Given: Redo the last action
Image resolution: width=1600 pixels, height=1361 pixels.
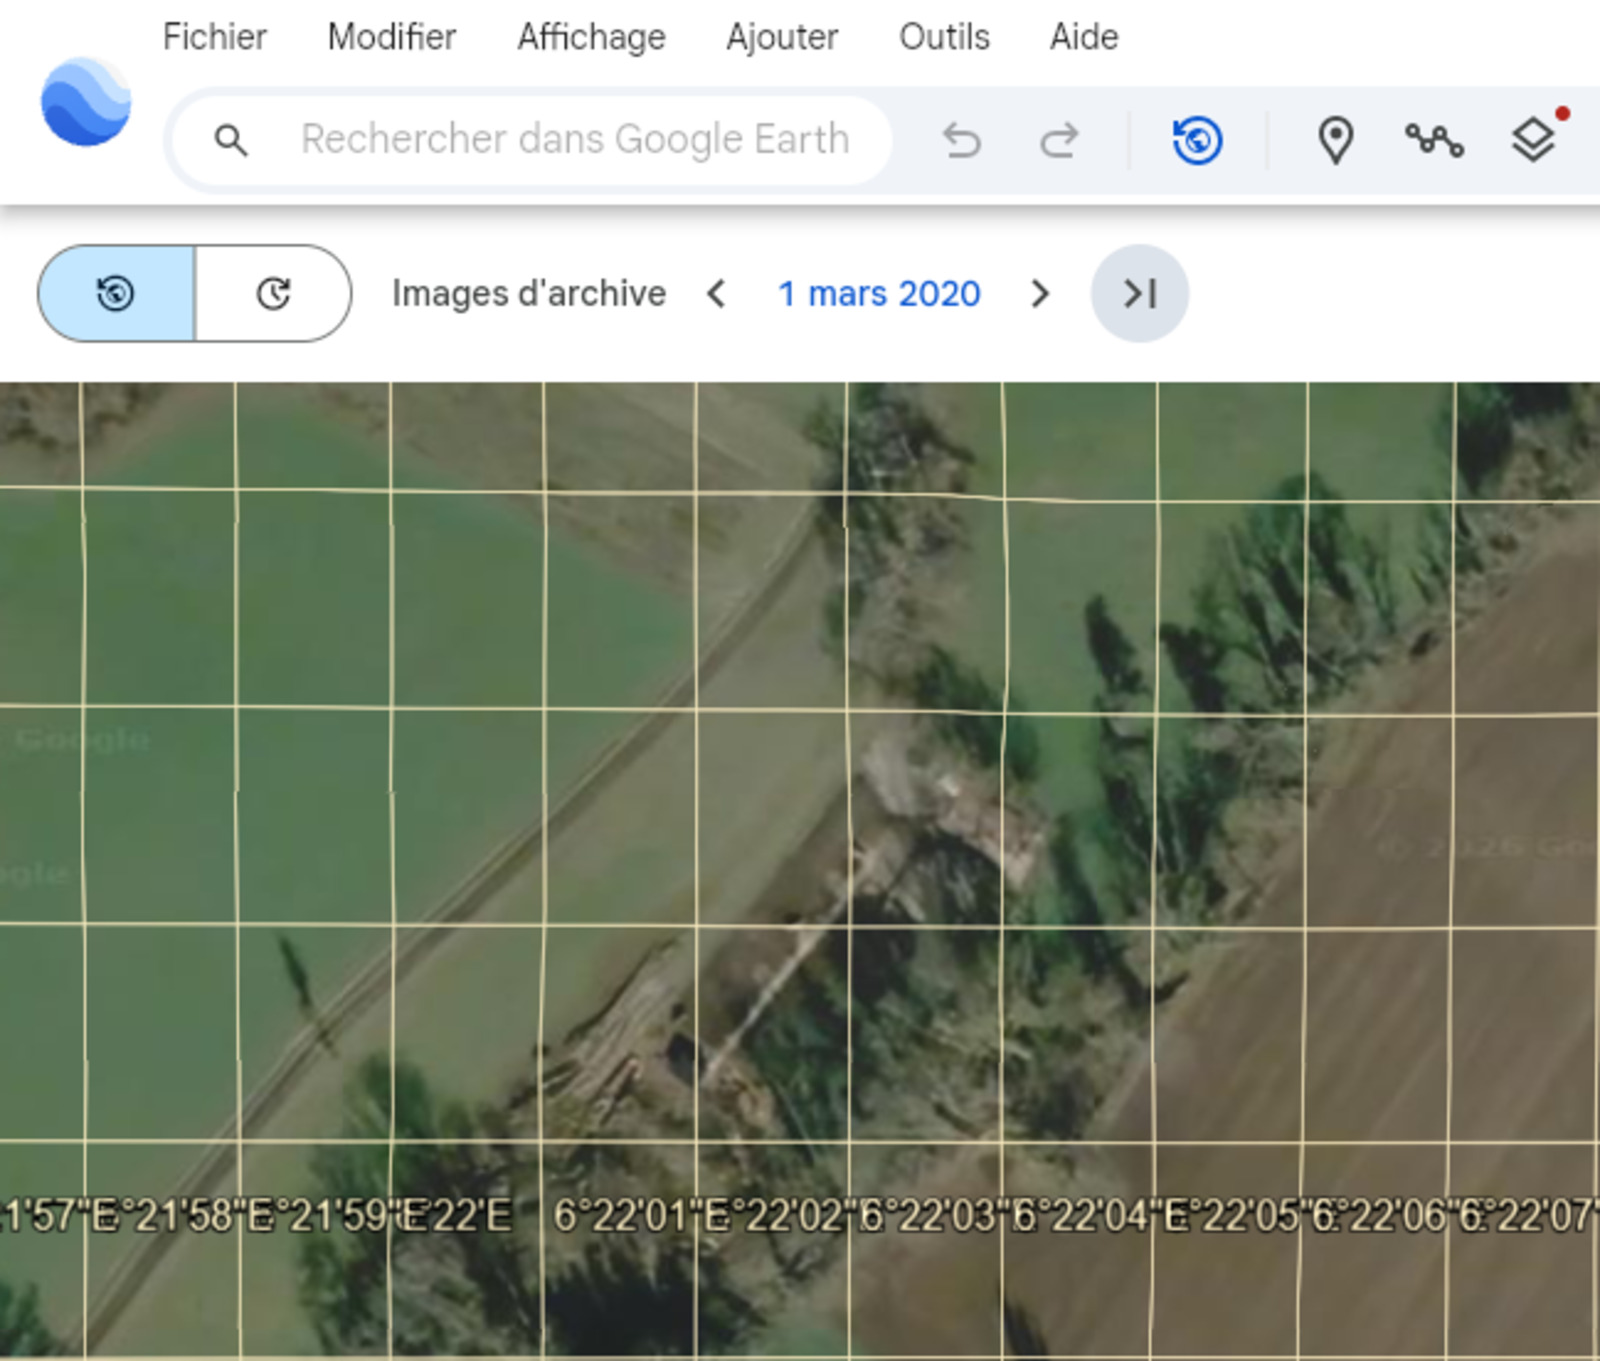Looking at the screenshot, I should coord(1059,140).
